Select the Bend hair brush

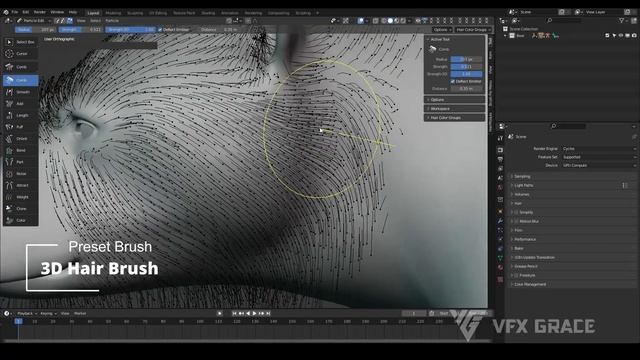coord(21,150)
